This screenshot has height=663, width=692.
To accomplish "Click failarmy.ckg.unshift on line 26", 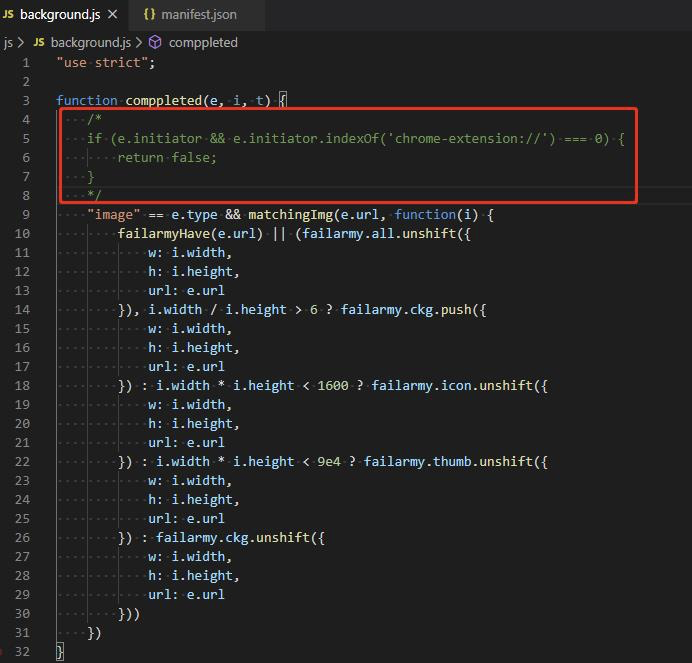I will click(233, 538).
